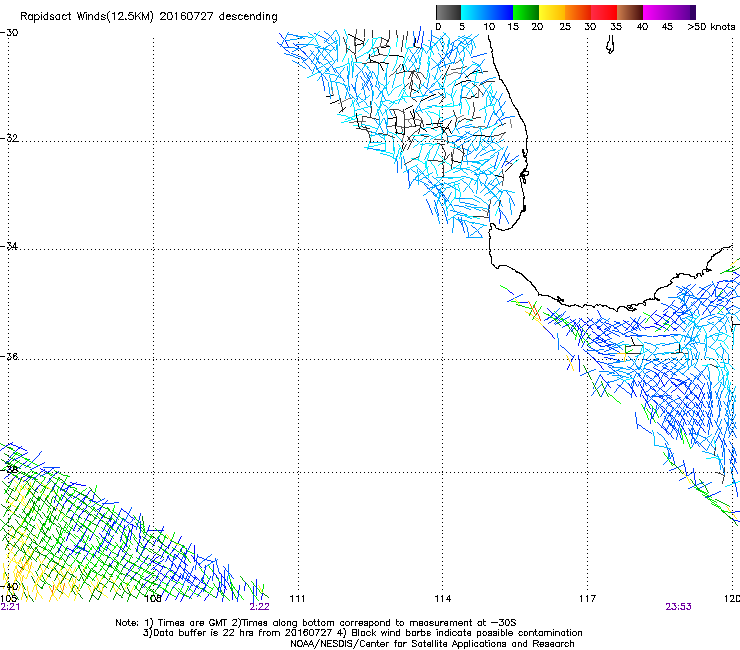Click the 'NOAA/NESDIS/Center for Satellite Applications' credit line
Viewport: 740px width, 650px height.
tap(432, 644)
